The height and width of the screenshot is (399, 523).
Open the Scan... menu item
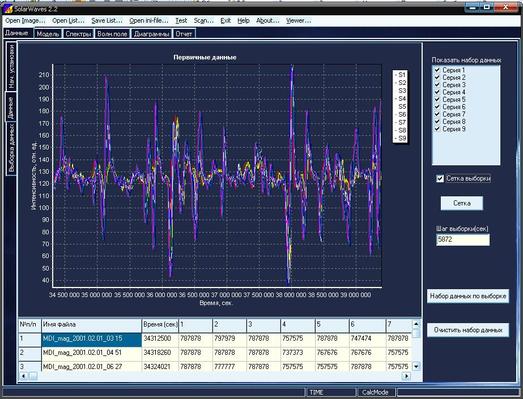tap(203, 21)
